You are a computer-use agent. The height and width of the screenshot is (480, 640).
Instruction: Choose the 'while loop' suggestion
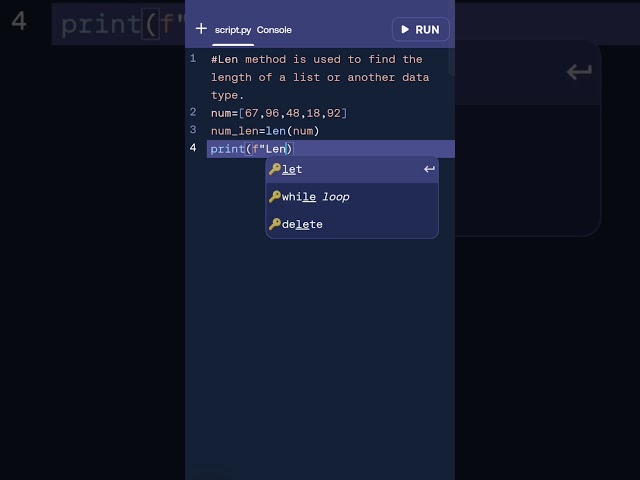[352, 197]
